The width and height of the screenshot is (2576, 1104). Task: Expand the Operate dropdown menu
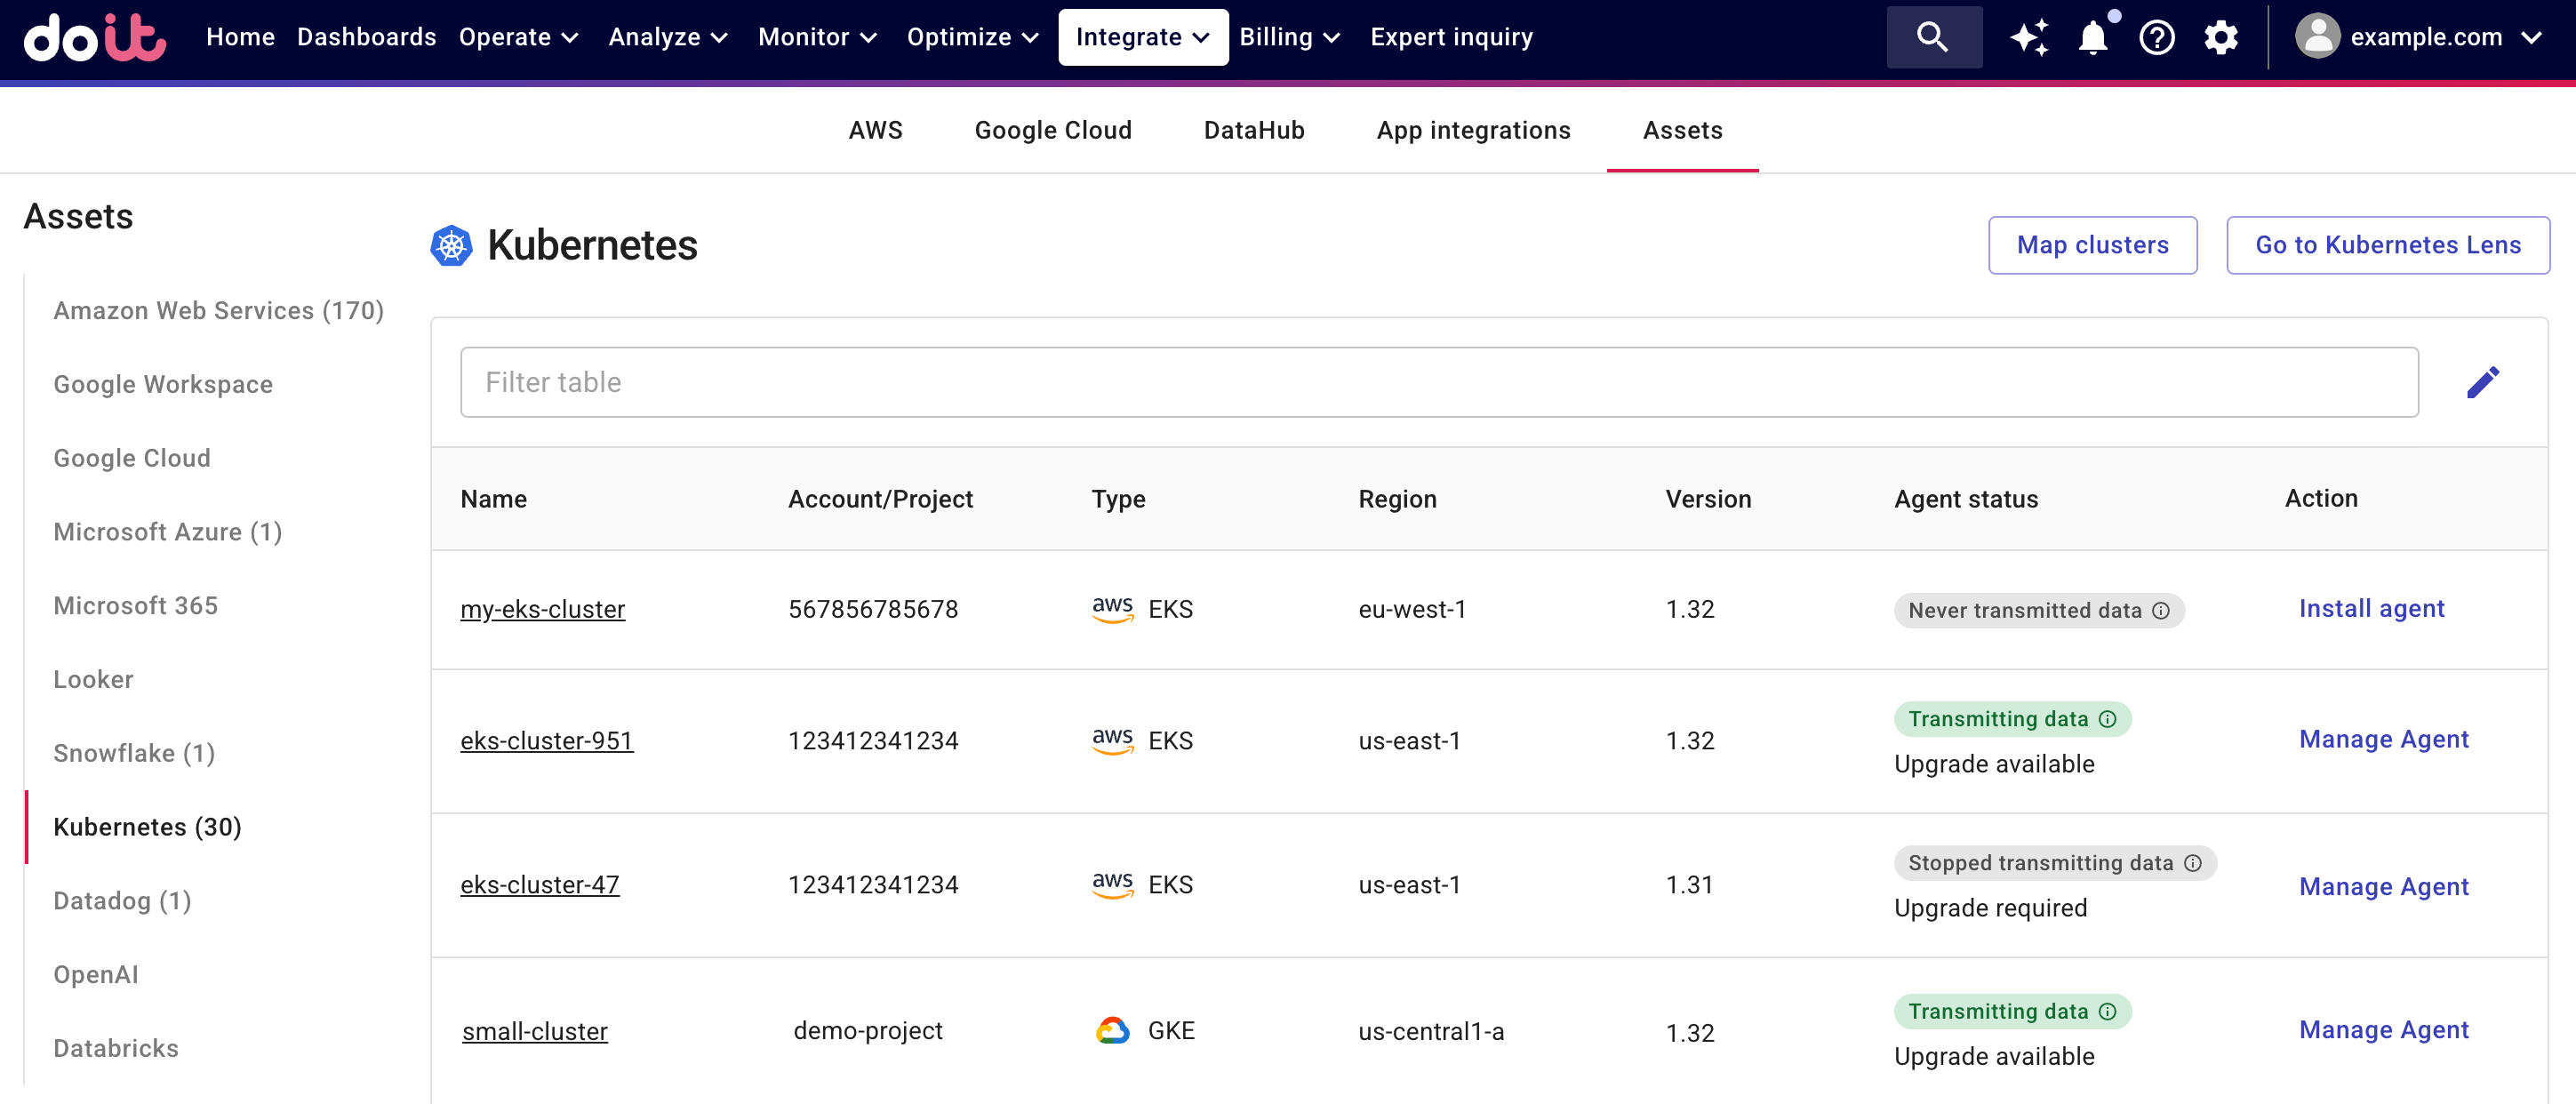(518, 38)
